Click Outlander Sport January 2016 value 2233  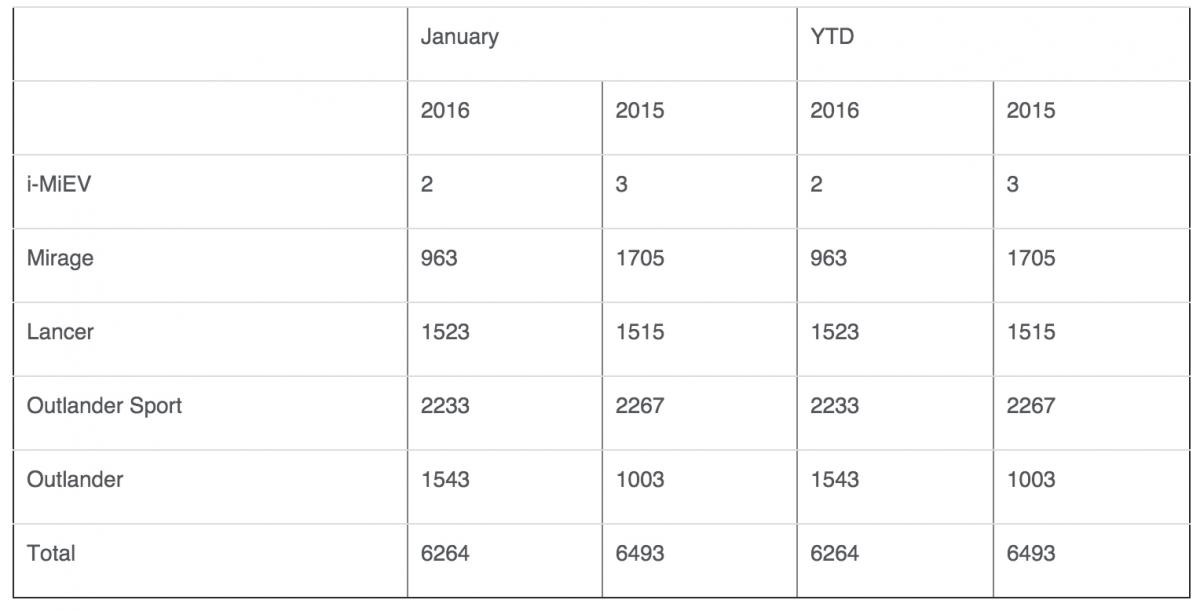coord(445,406)
